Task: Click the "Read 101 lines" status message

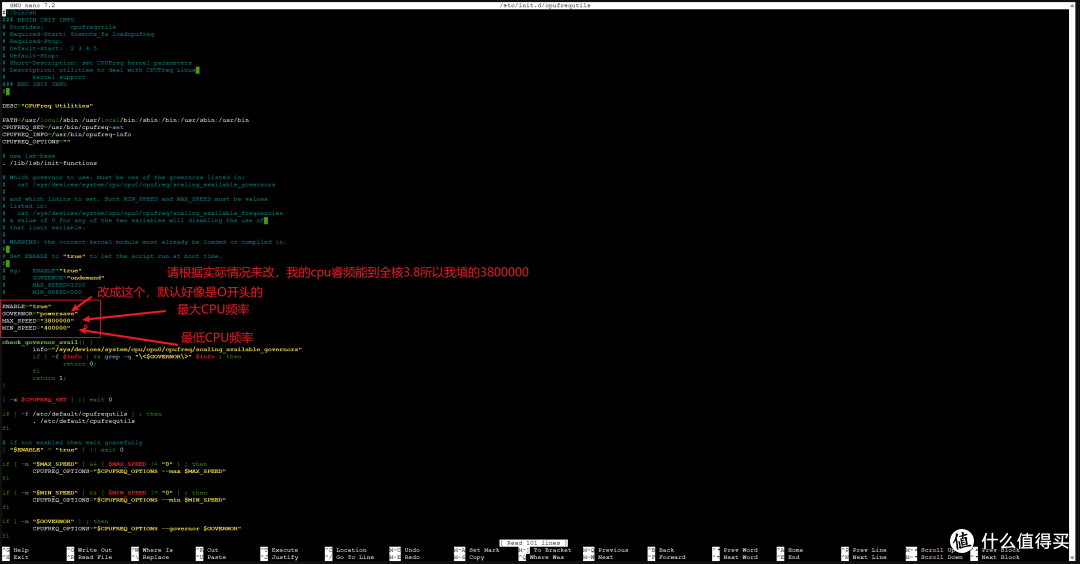Action: click(x=539, y=542)
